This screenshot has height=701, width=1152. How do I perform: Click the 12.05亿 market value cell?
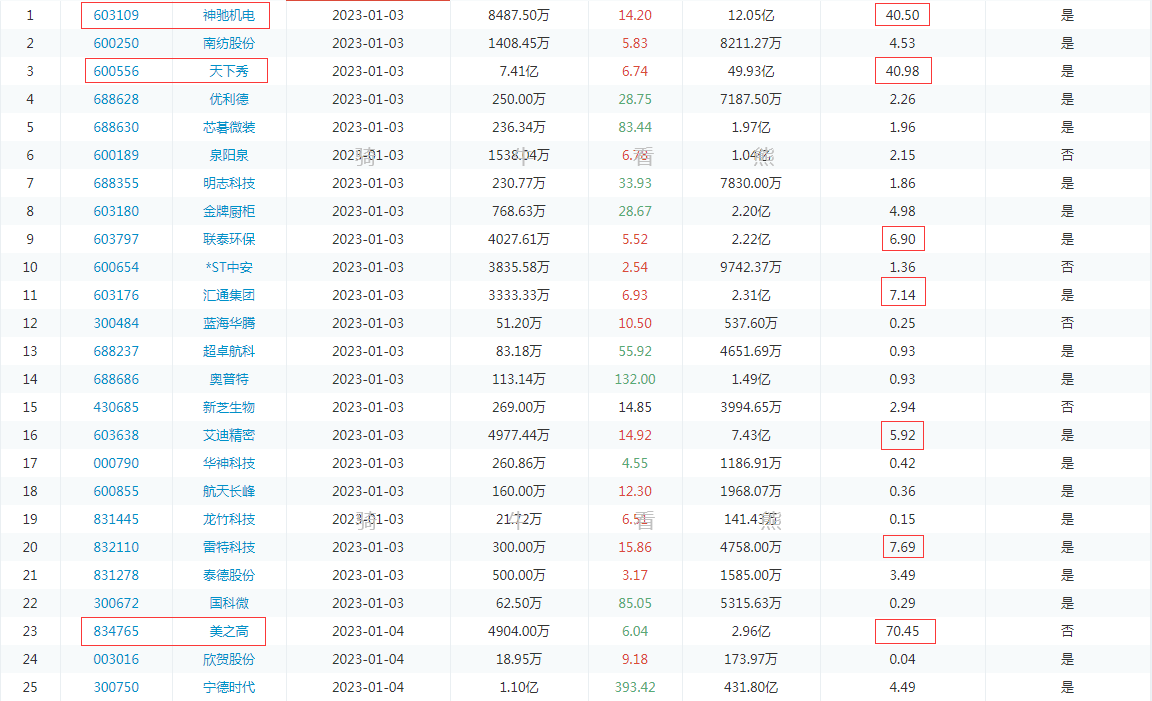click(x=750, y=15)
